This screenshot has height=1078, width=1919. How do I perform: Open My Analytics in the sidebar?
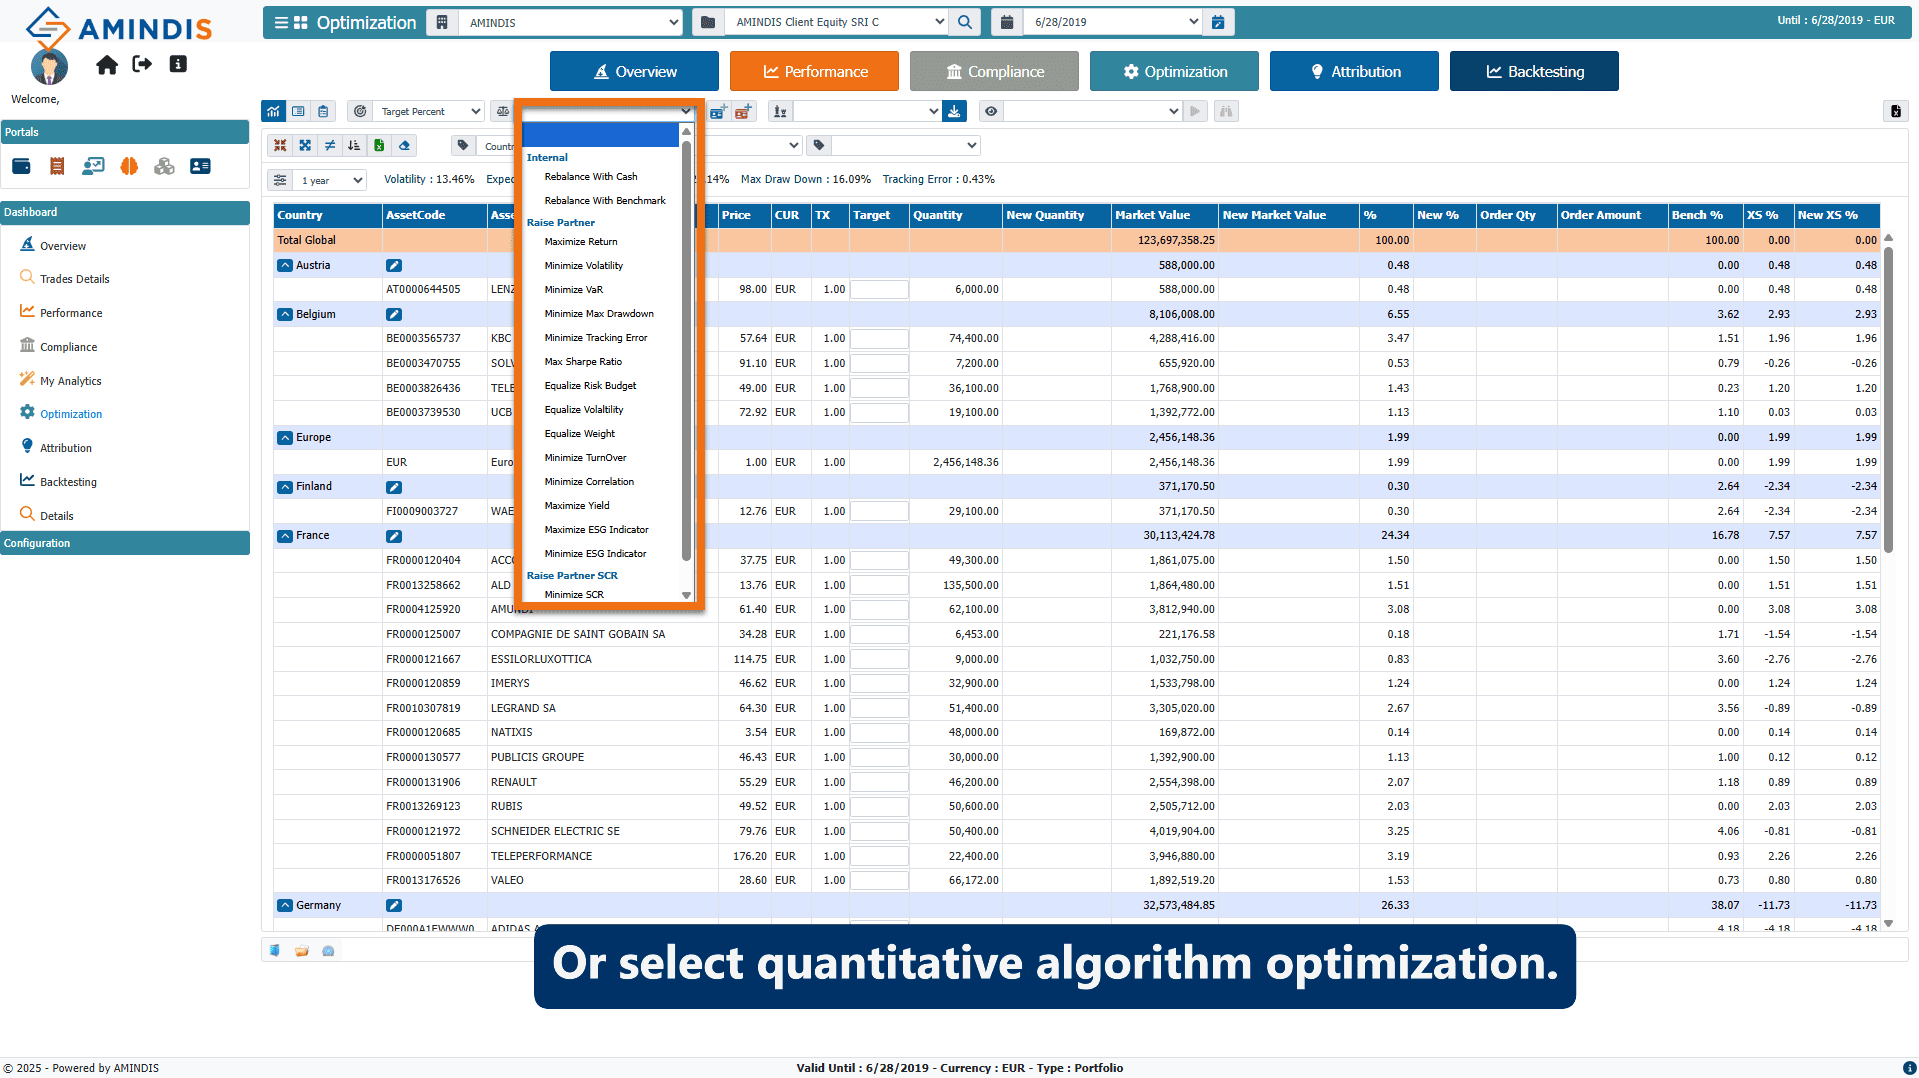(70, 381)
